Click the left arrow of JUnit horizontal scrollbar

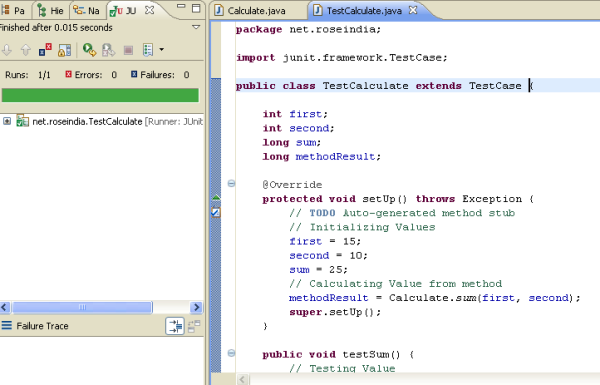coord(5,307)
